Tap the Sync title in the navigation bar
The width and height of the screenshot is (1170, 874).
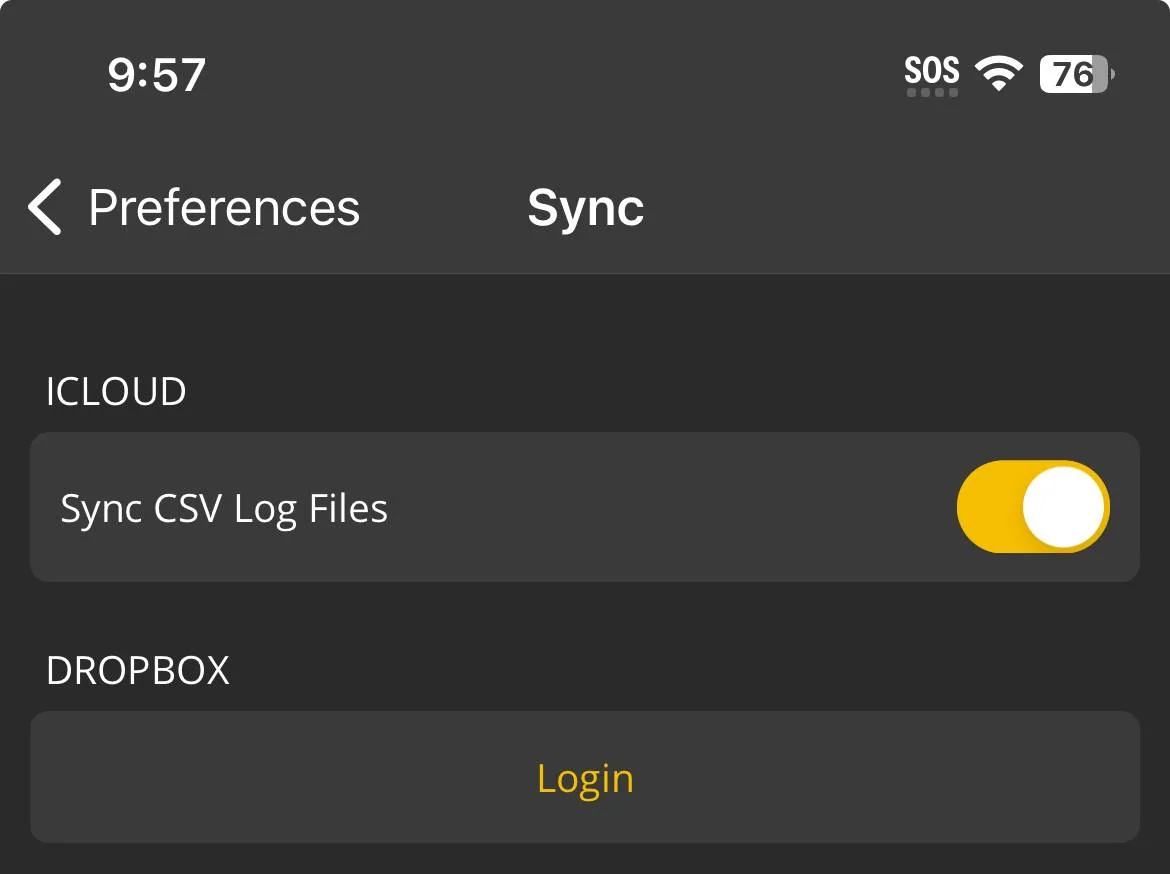tap(585, 208)
